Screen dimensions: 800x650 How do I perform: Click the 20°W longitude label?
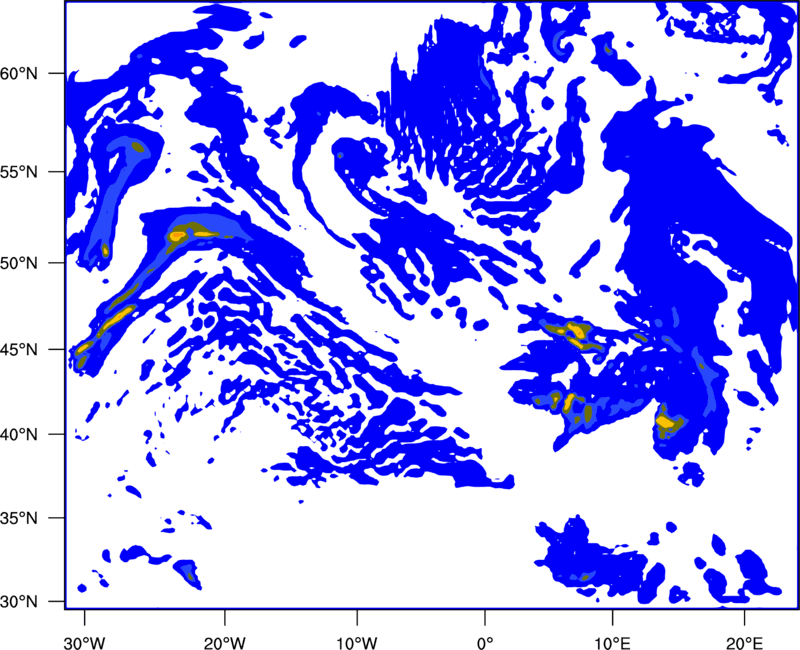tap(224, 643)
